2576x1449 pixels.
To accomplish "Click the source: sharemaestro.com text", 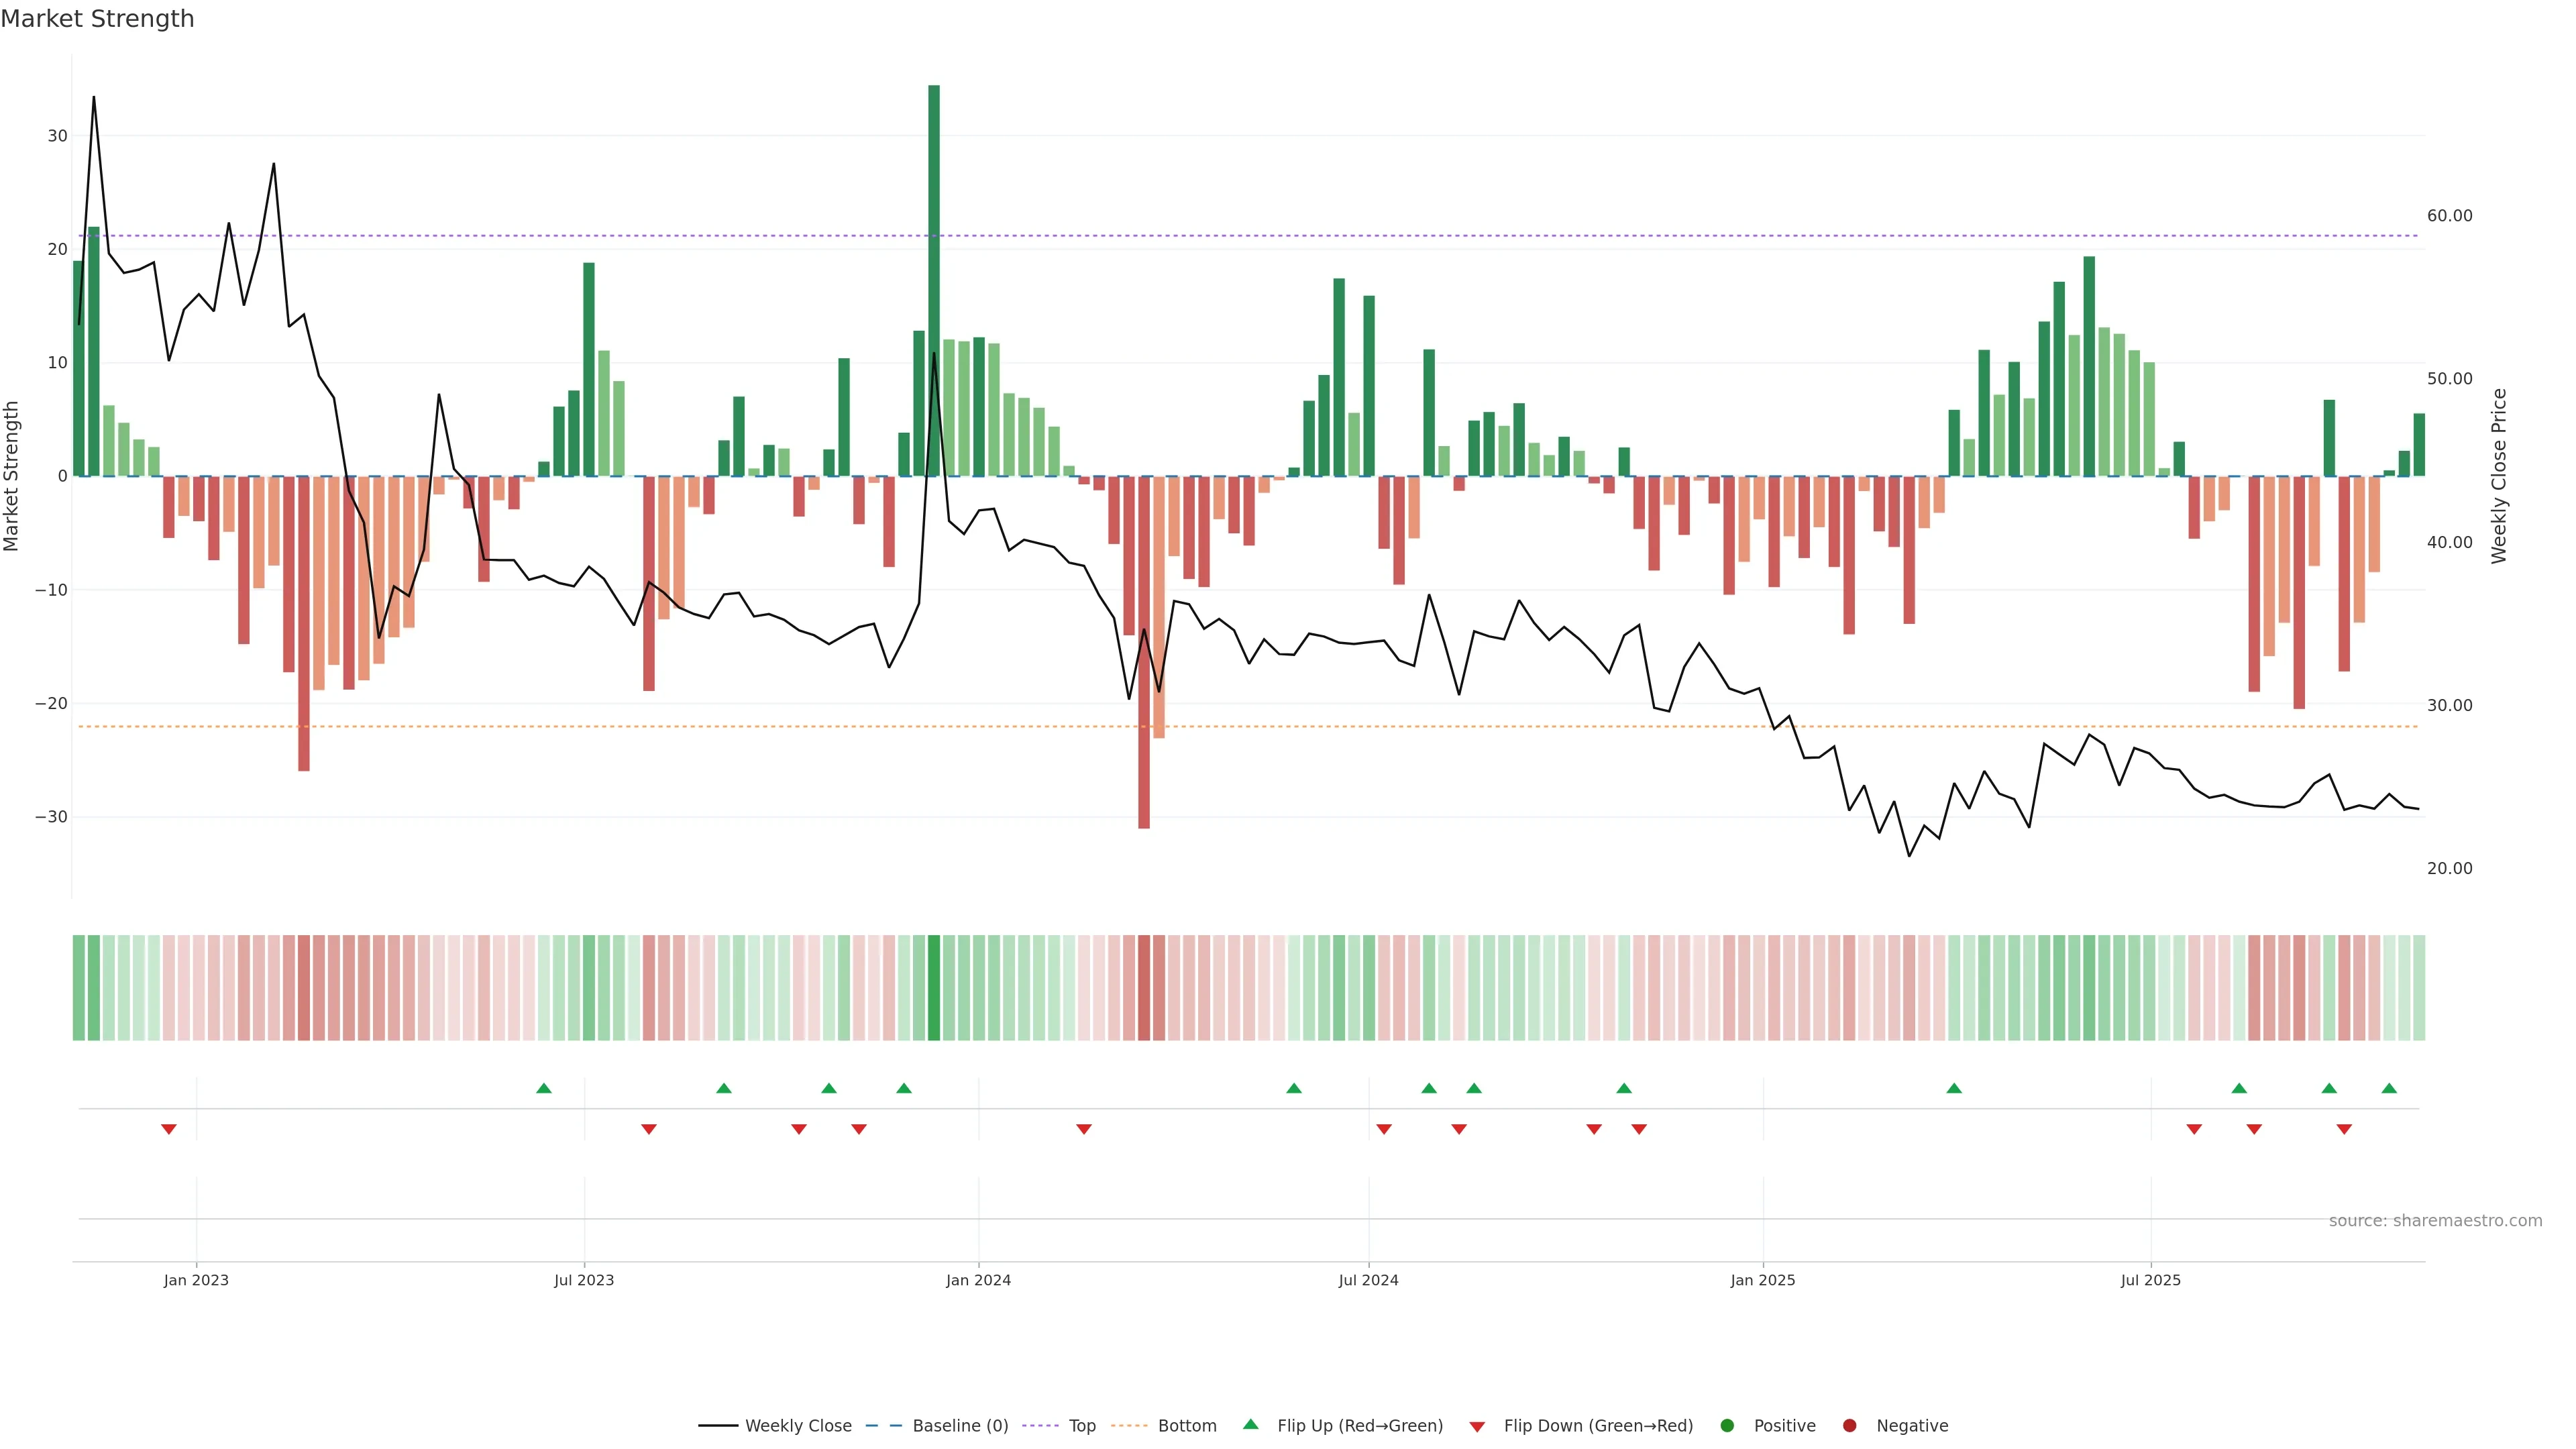I will coord(2435,1220).
